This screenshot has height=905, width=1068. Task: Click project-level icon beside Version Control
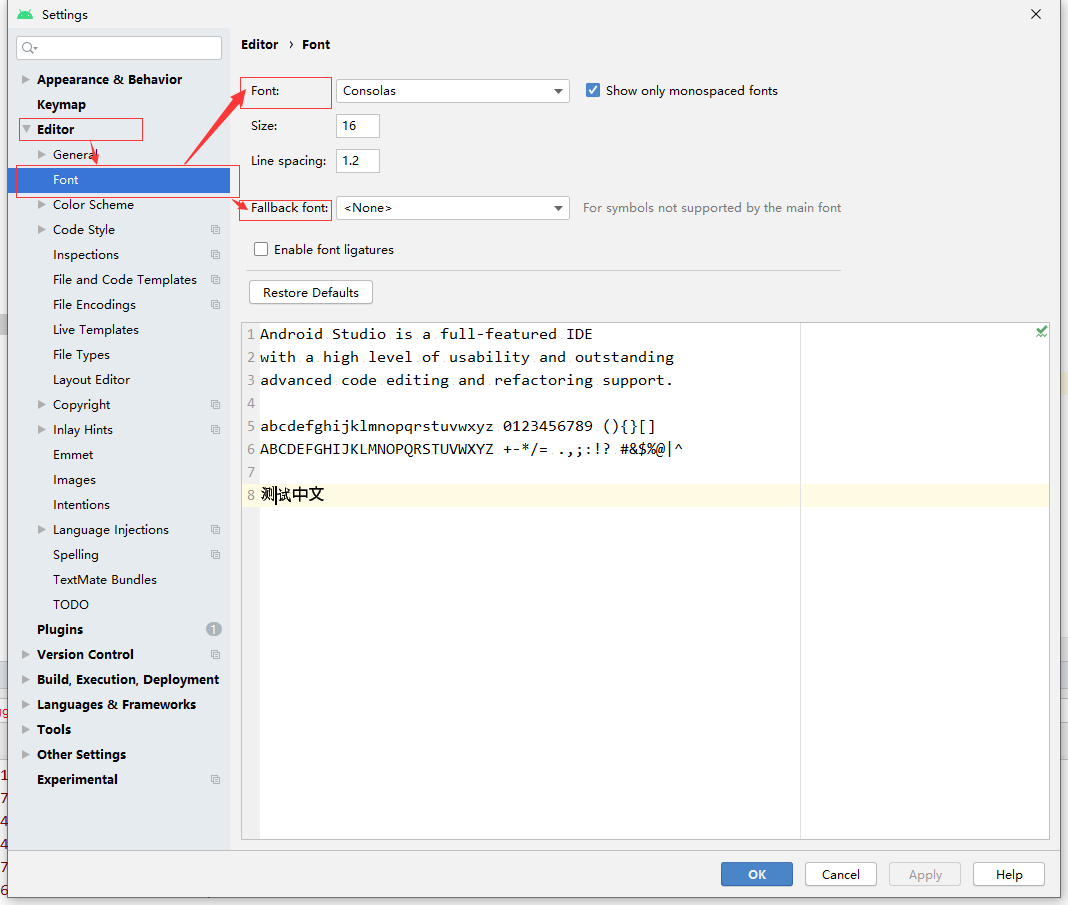(x=215, y=654)
